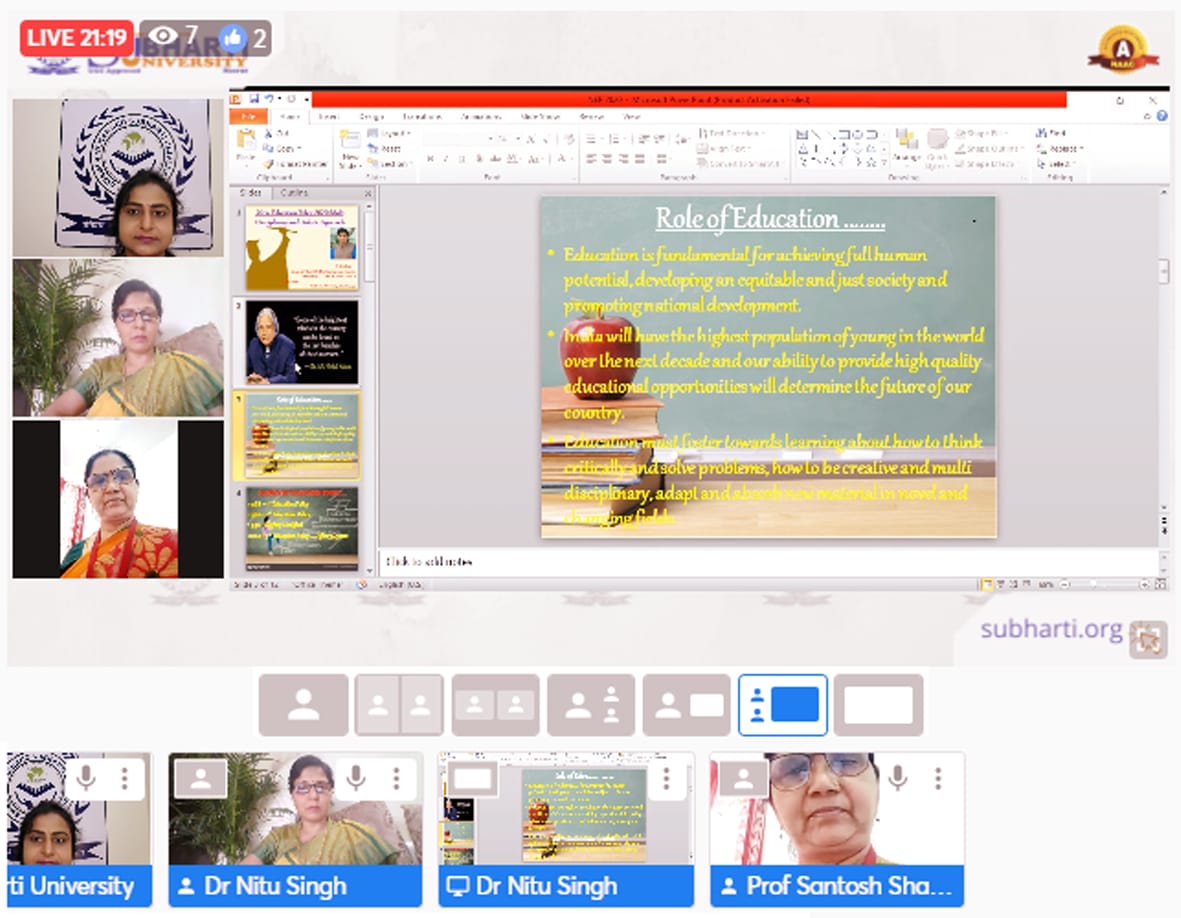Open Quick Styles in Drawing group

pyautogui.click(x=938, y=148)
